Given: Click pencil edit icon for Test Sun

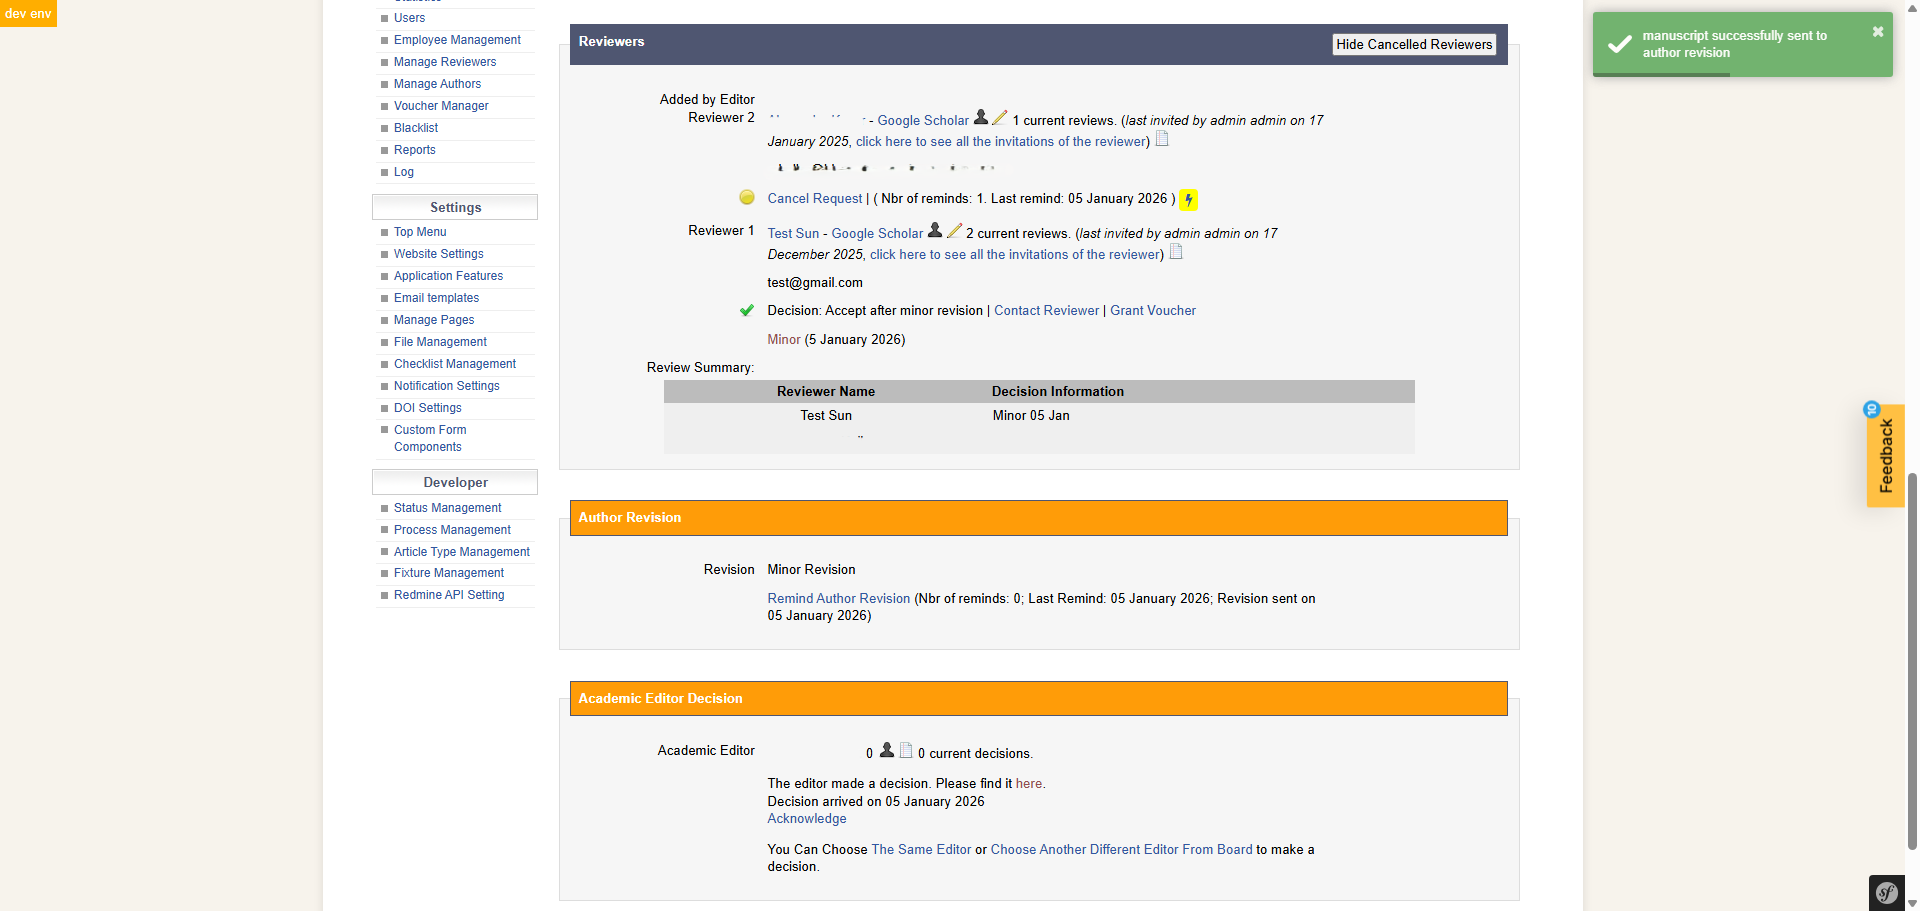Looking at the screenshot, I should [x=954, y=231].
